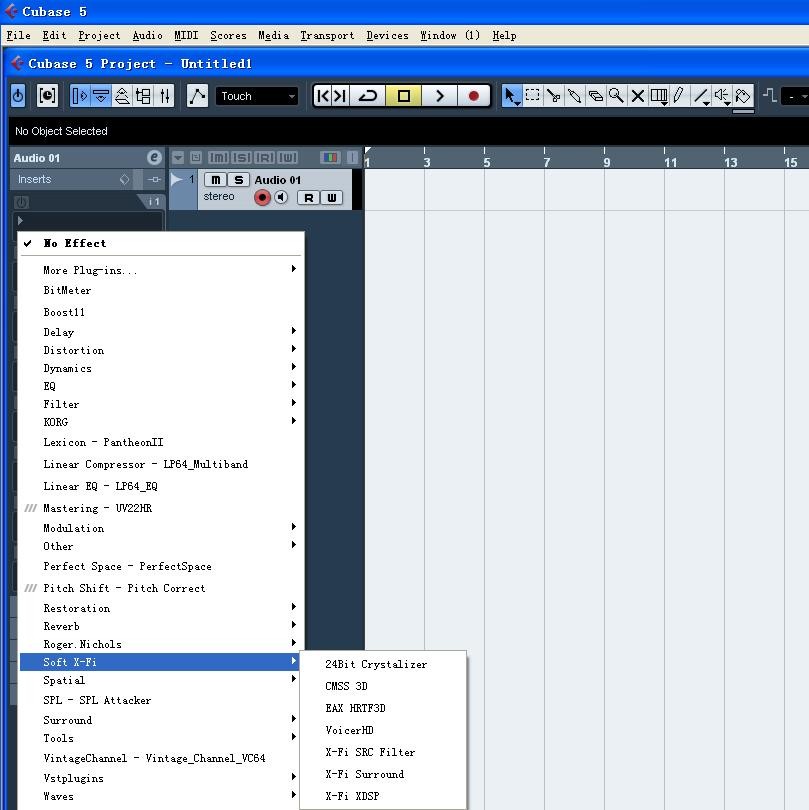
Task: Choose the checked No Effect entry
Action: (x=160, y=243)
